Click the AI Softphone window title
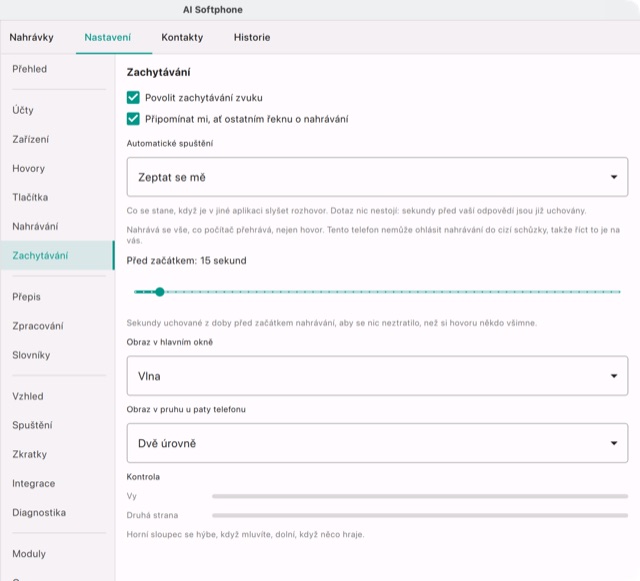Screen dimensions: 640x581 click(x=213, y=10)
